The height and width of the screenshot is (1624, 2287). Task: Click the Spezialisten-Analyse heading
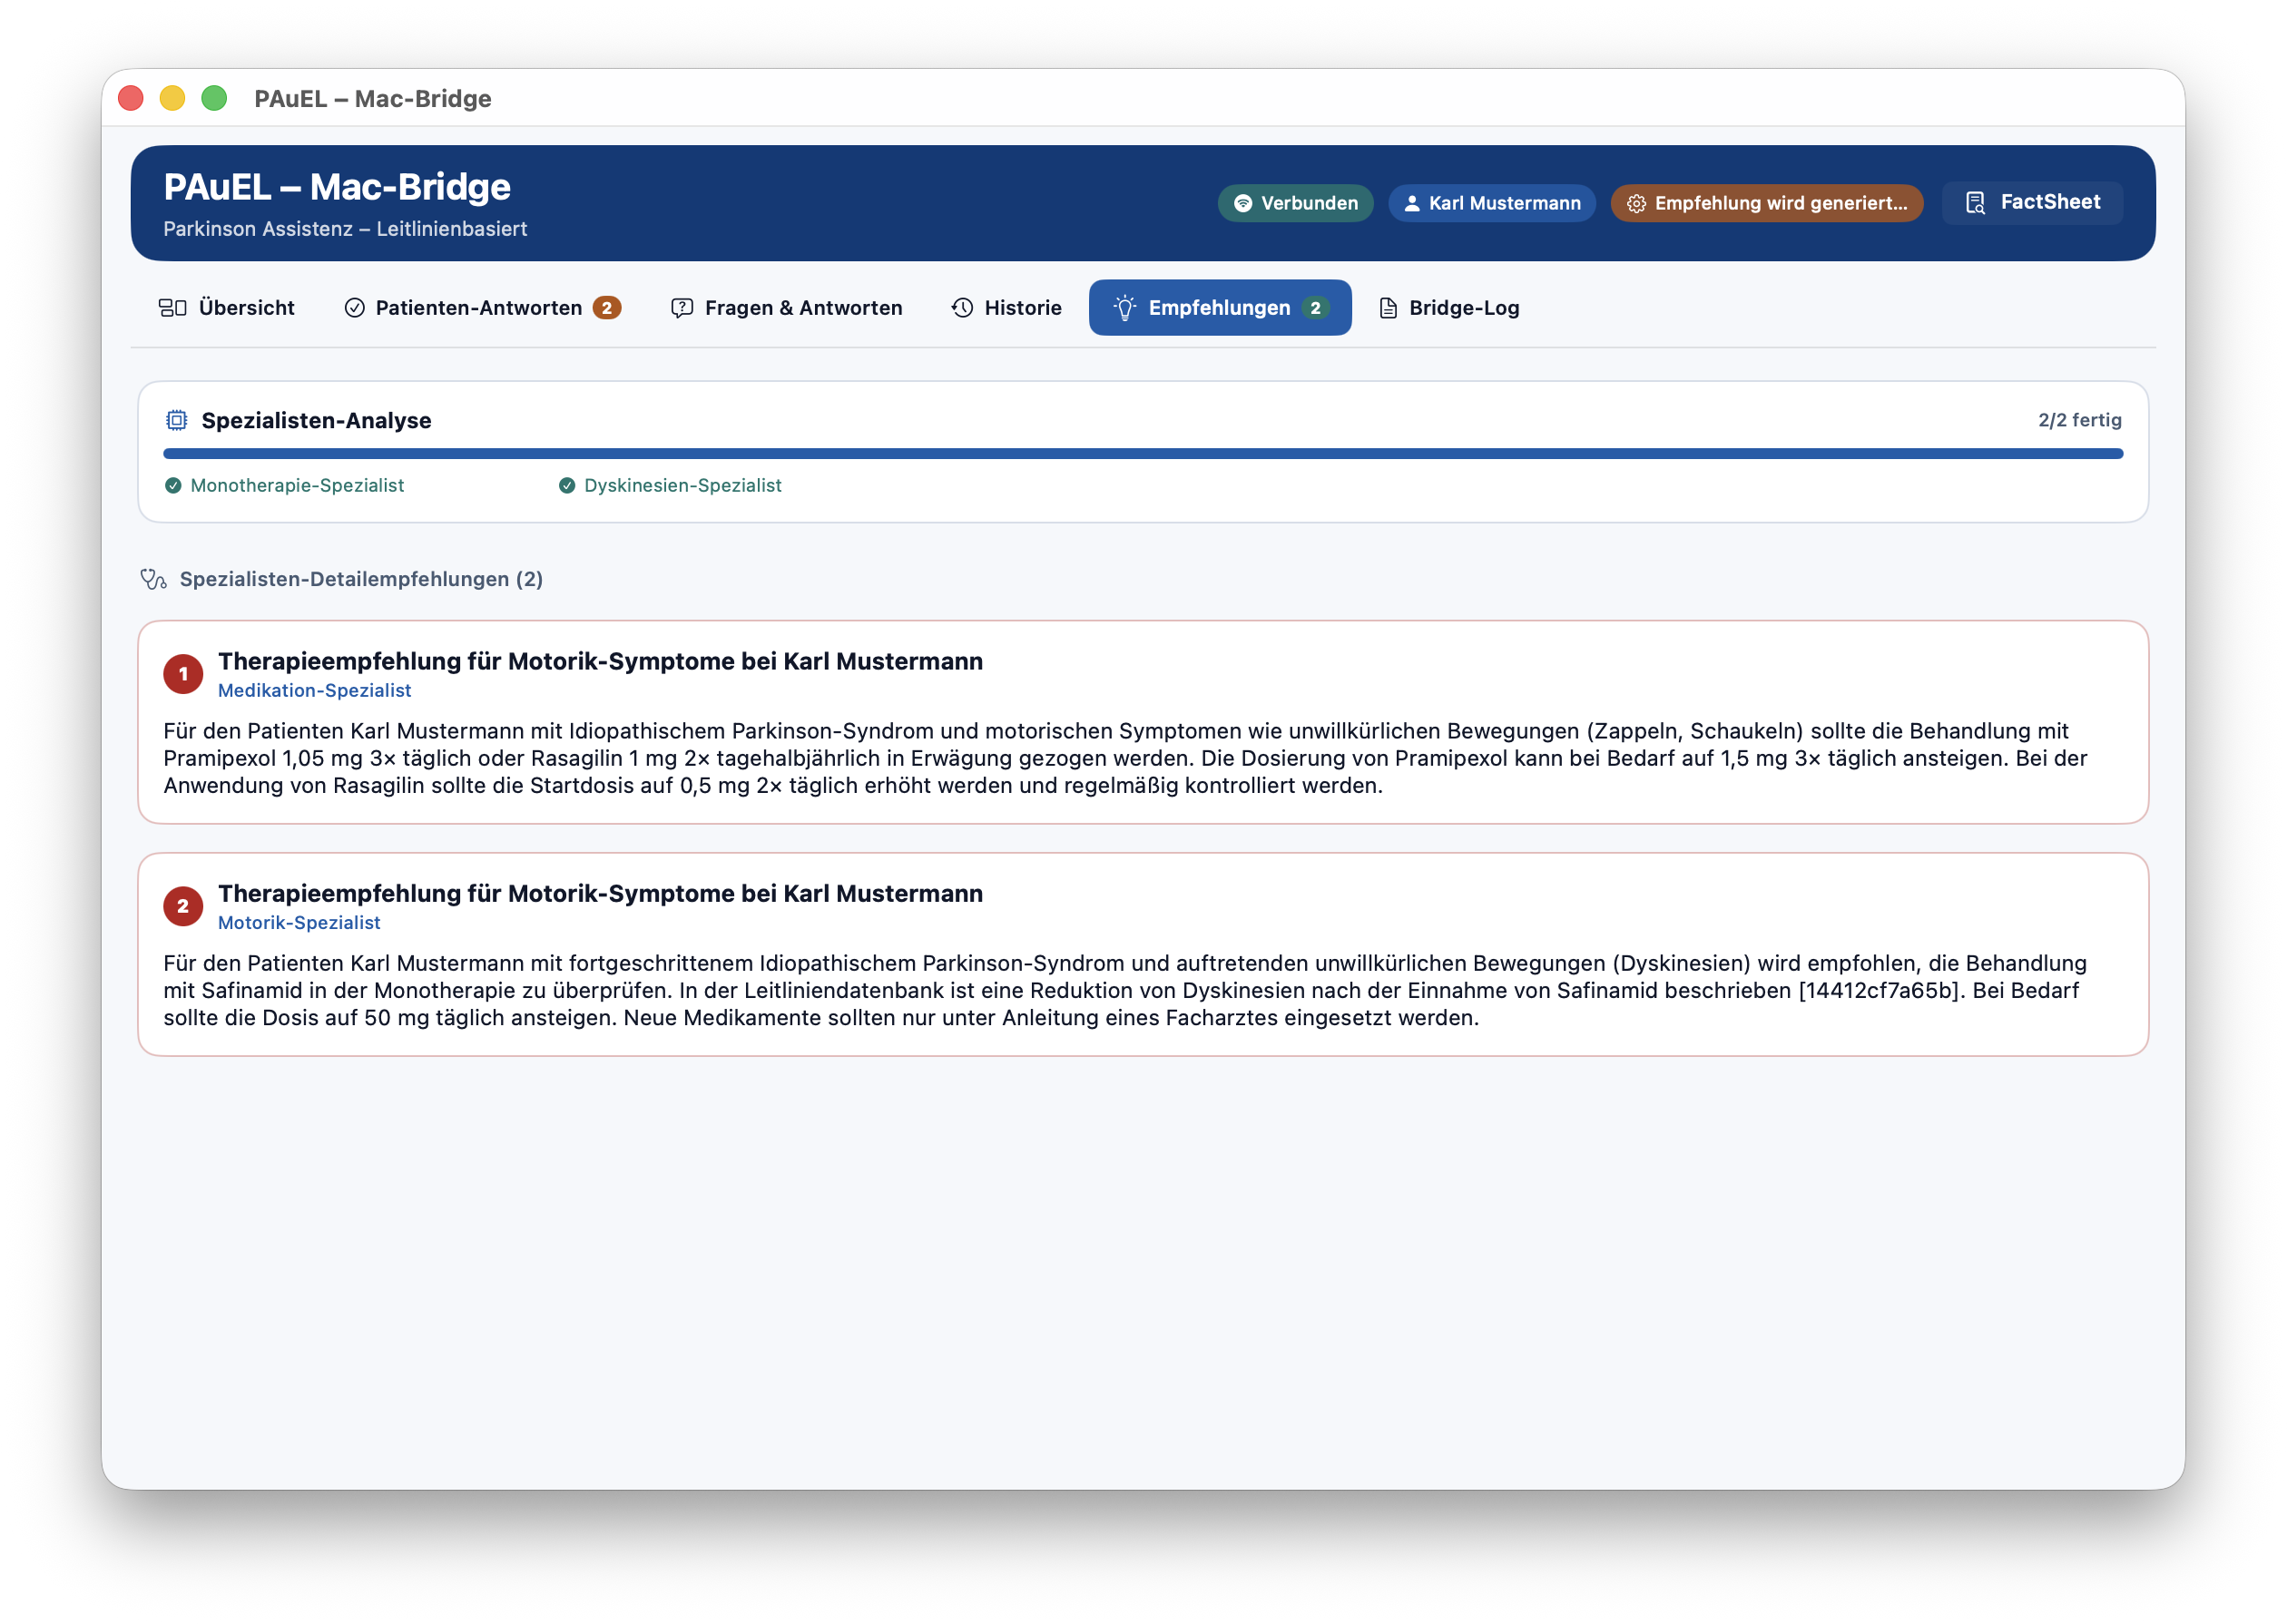[316, 420]
